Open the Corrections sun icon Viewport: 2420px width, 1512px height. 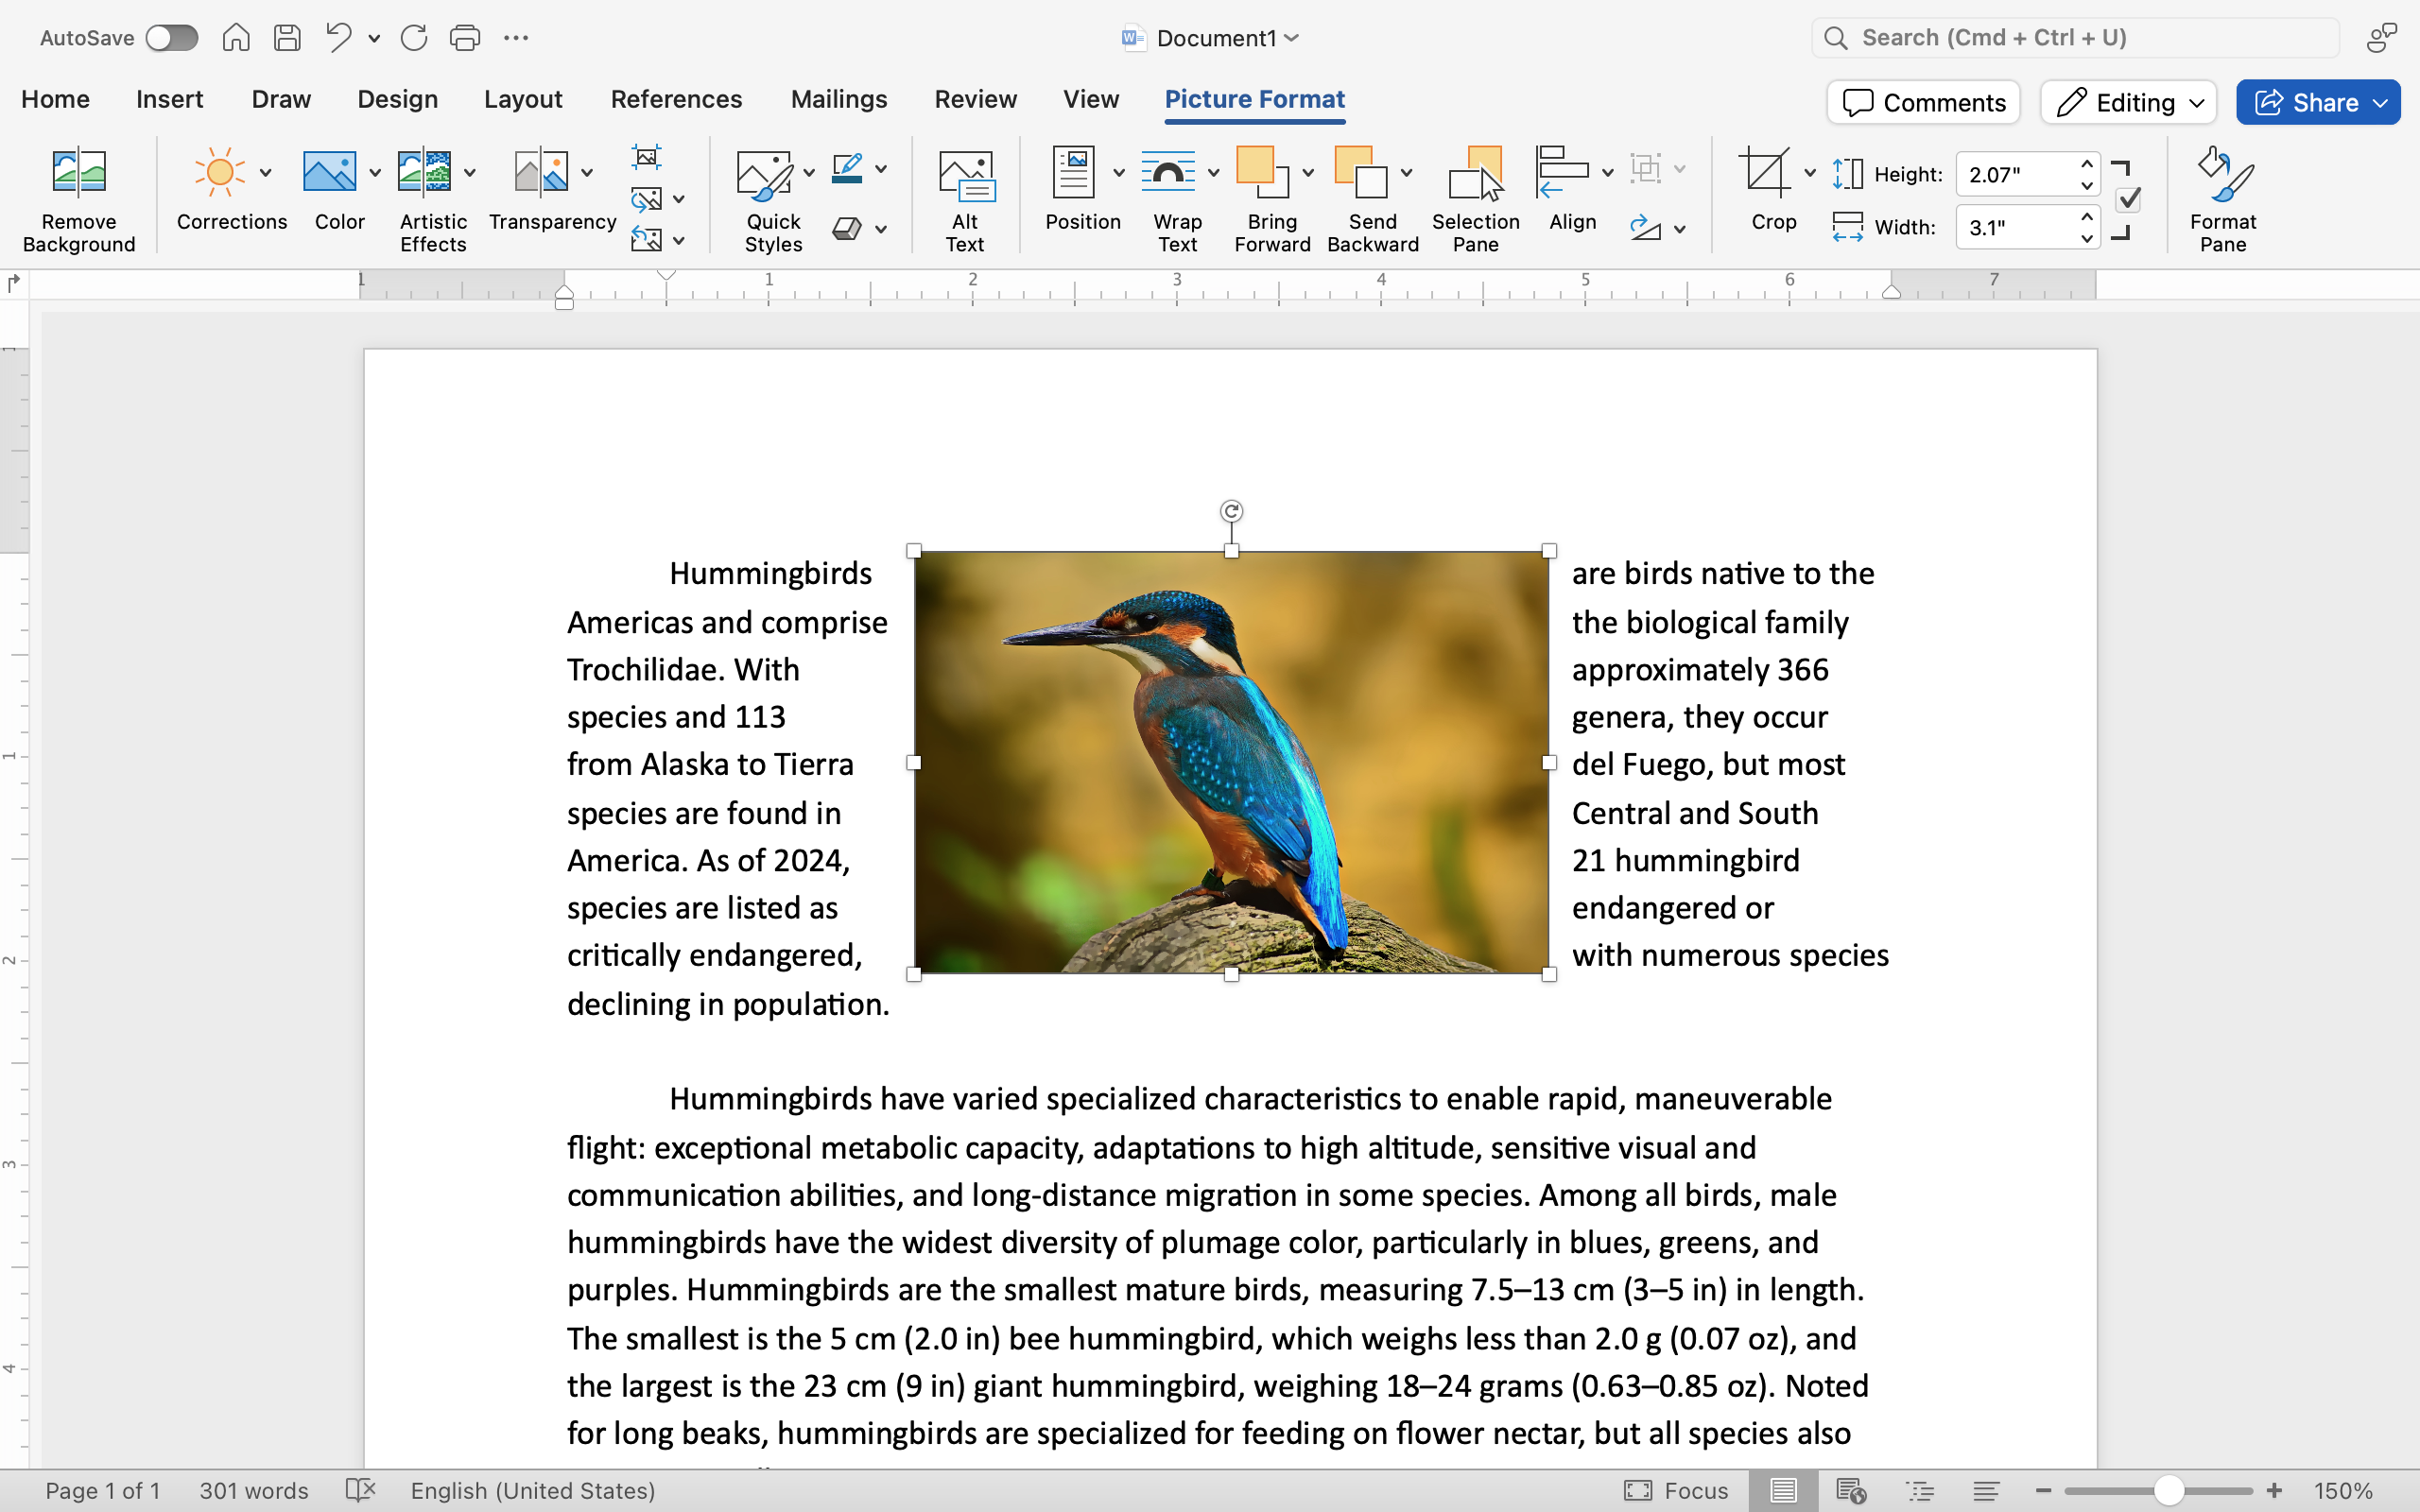220,171
